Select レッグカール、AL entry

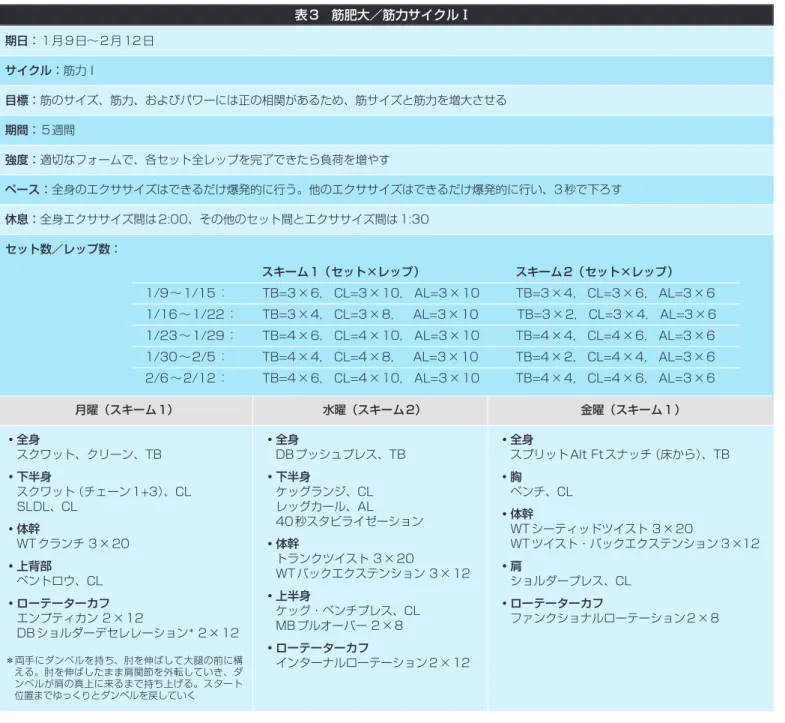(324, 507)
